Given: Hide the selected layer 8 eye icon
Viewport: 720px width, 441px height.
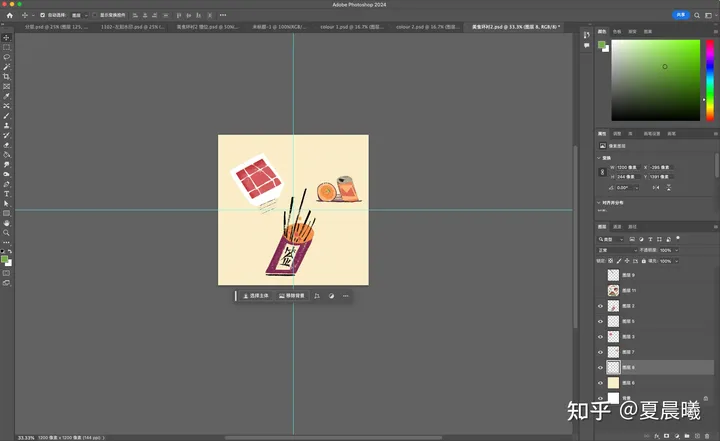Looking at the screenshot, I should 600,368.
